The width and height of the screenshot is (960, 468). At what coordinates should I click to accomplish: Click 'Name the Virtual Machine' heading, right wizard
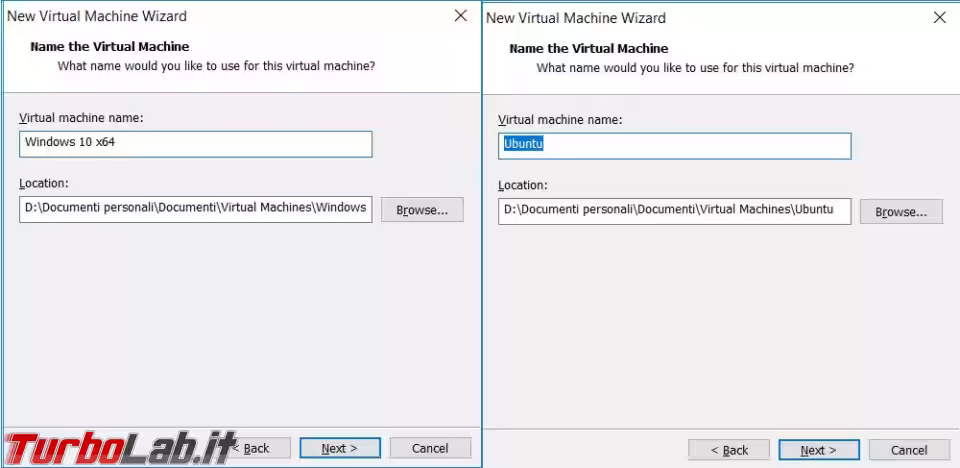(x=588, y=48)
